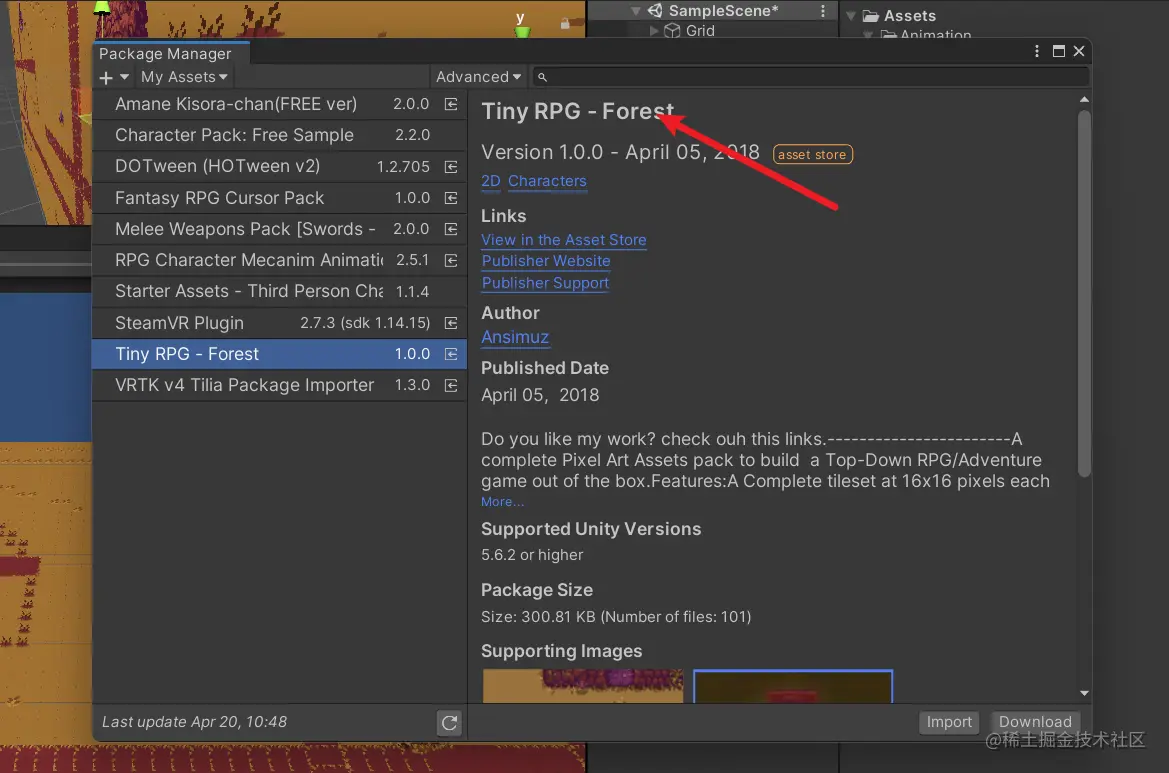Select the Package Manager tab
The width and height of the screenshot is (1169, 773).
click(170, 54)
